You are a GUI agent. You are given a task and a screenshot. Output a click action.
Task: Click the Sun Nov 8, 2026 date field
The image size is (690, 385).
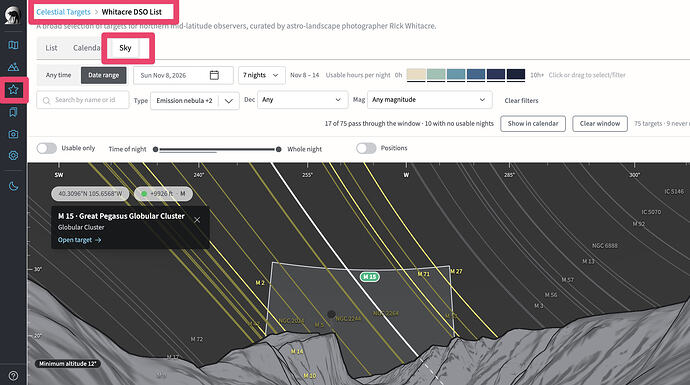[x=183, y=75]
